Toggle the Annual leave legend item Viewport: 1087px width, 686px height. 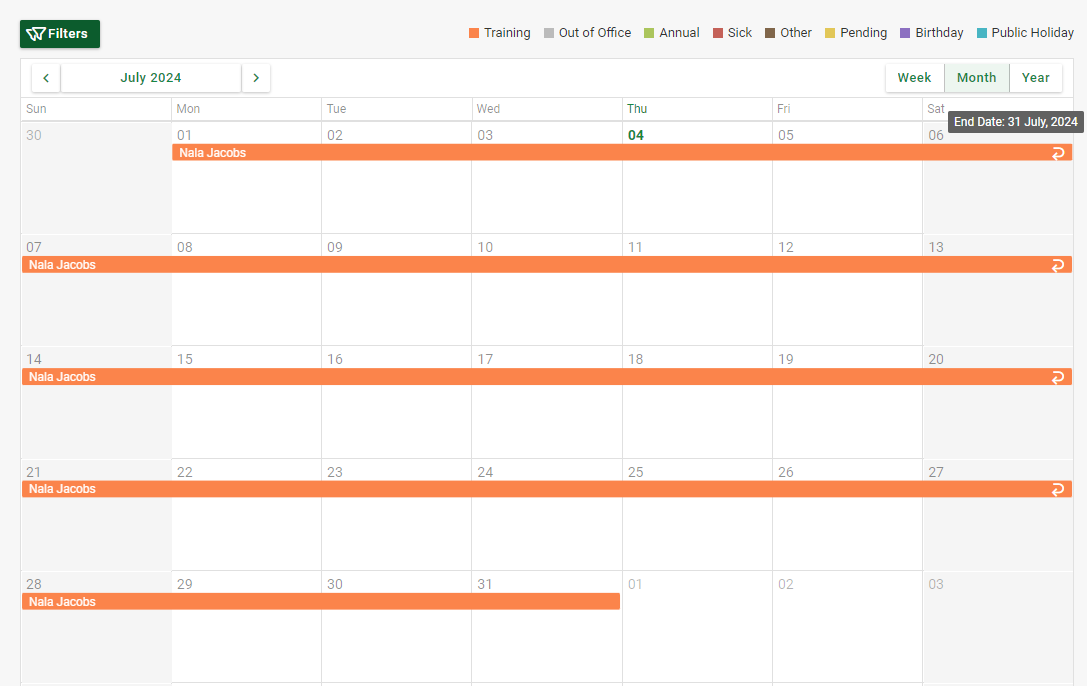coord(671,33)
